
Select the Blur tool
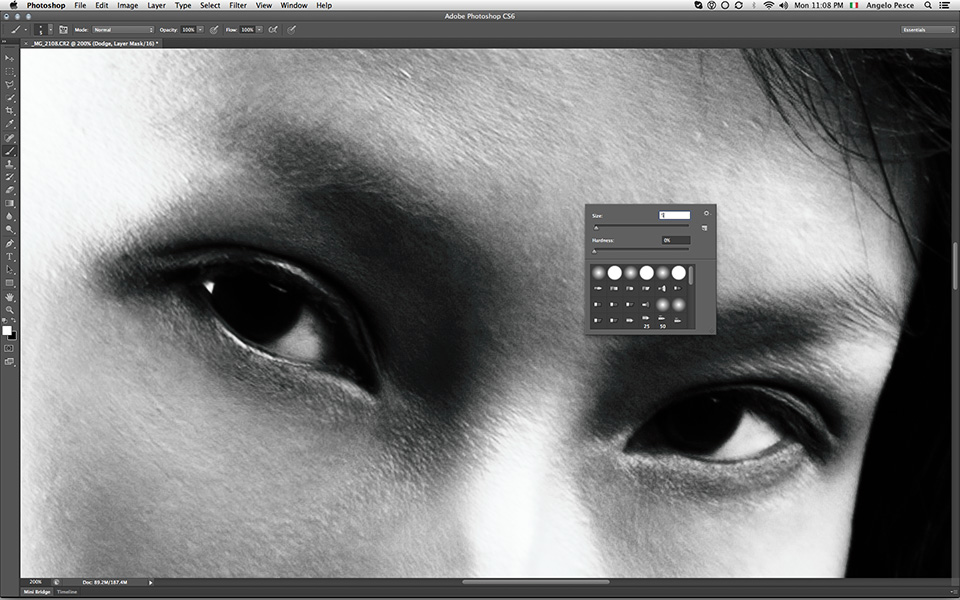point(9,217)
